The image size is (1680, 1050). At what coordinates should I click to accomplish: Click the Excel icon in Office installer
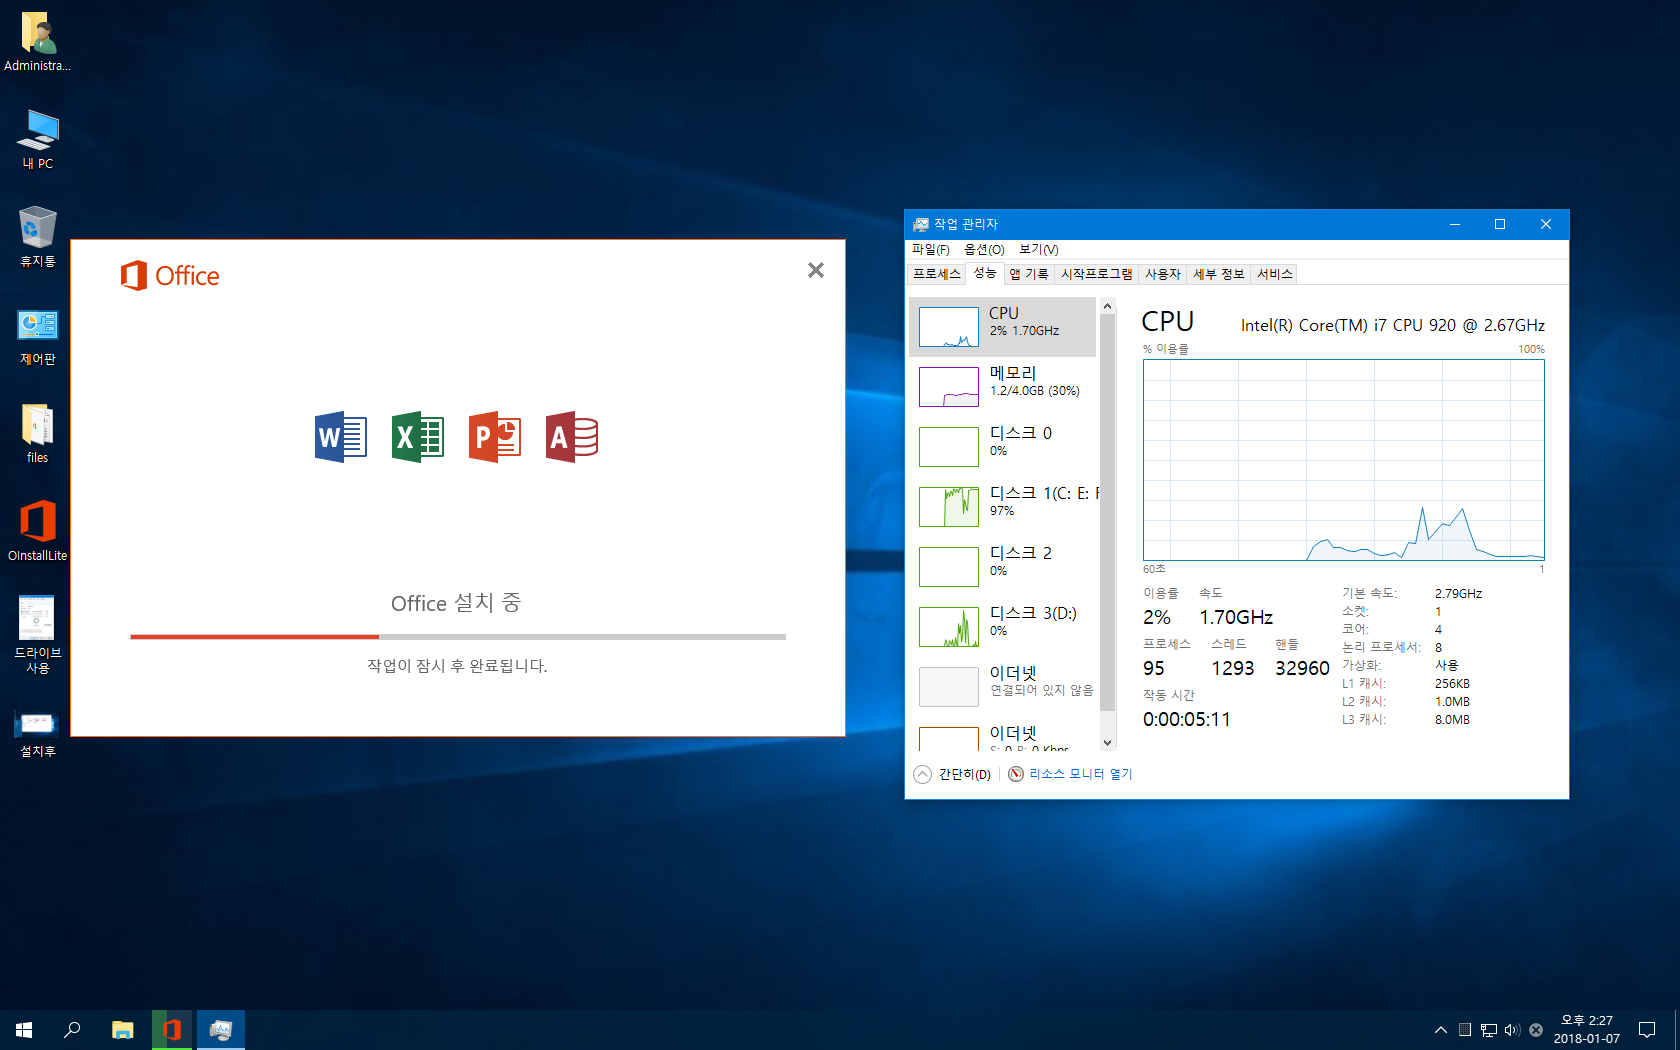click(418, 437)
